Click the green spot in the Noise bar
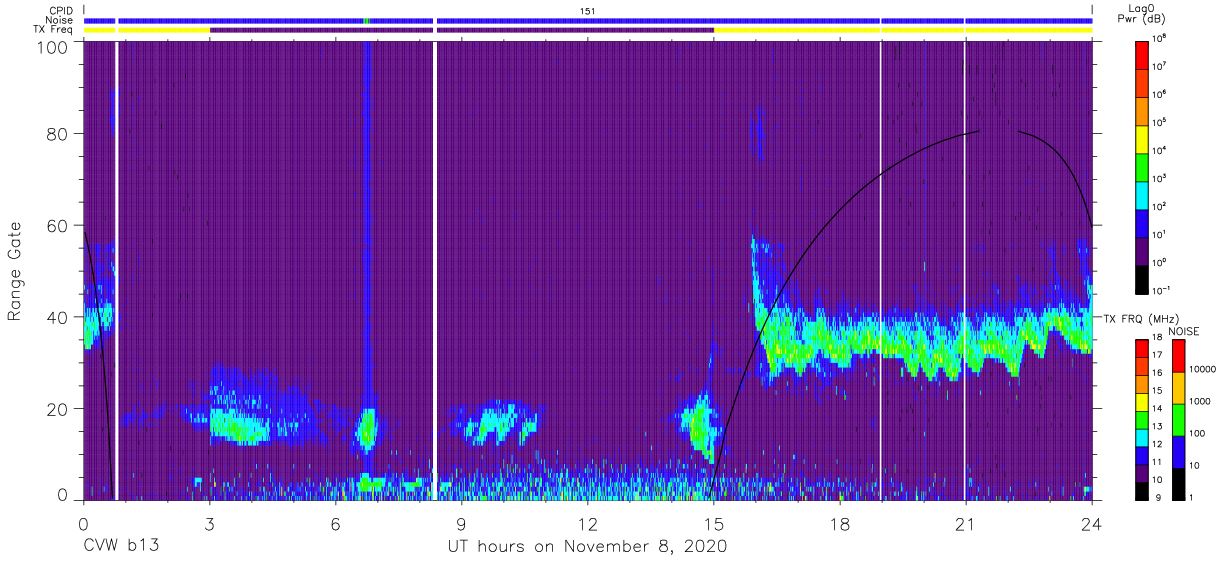This screenshot has width=1228, height=567. pyautogui.click(x=366, y=20)
